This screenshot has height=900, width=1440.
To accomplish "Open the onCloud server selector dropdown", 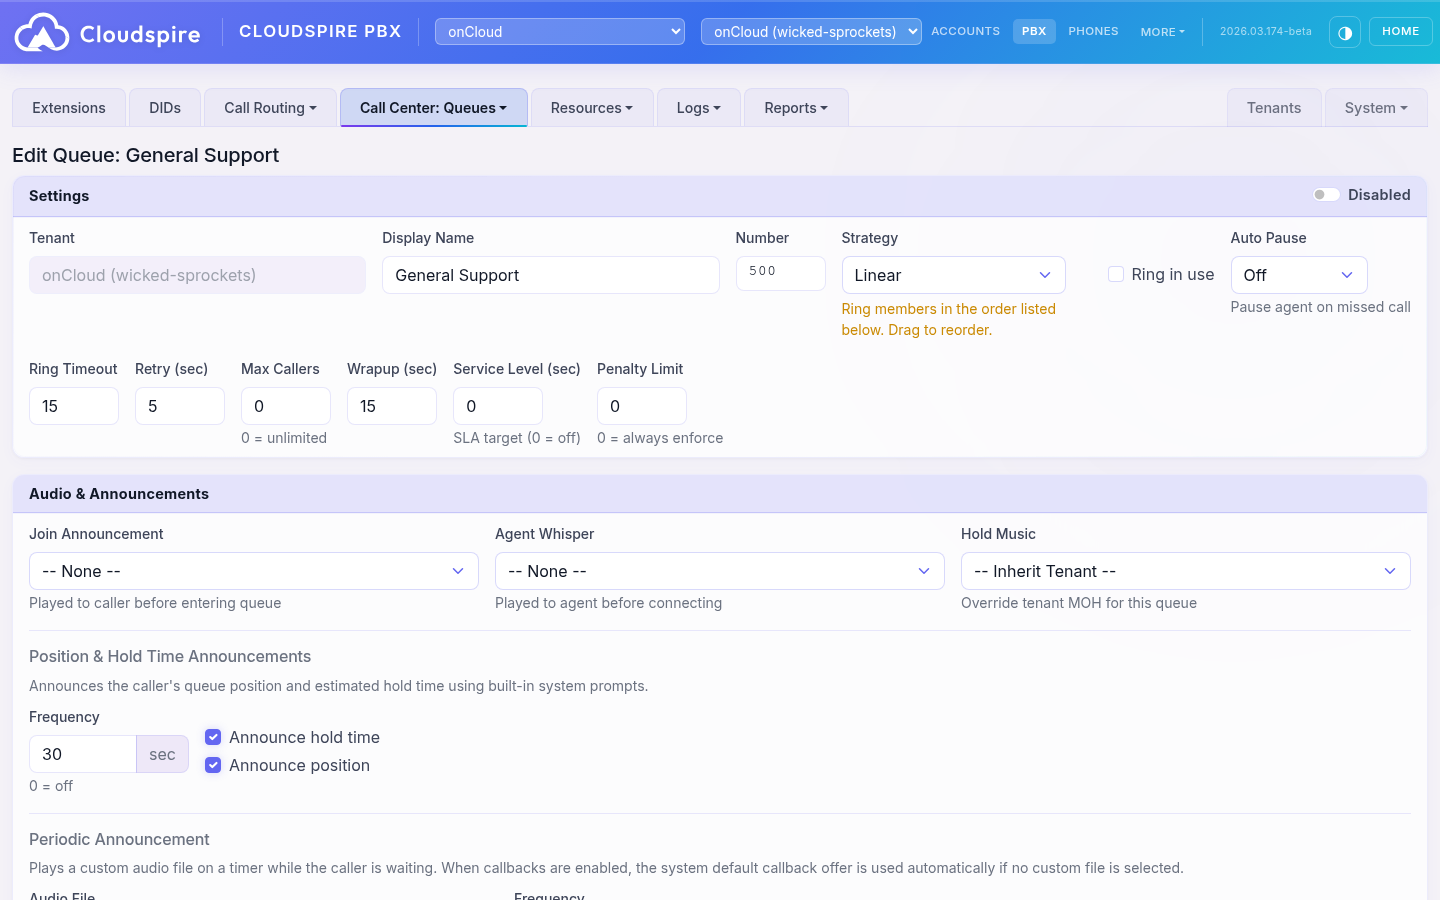I will pos(559,32).
